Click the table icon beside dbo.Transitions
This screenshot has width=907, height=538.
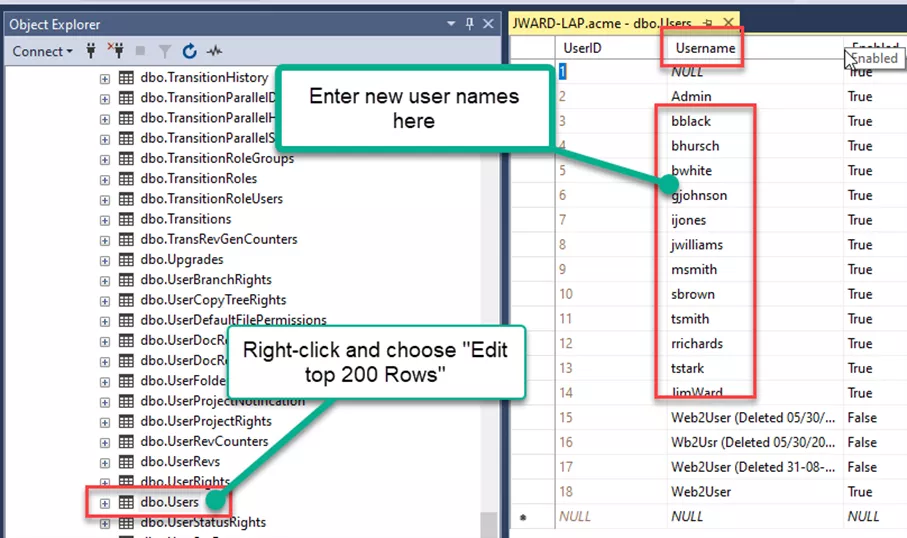127,219
